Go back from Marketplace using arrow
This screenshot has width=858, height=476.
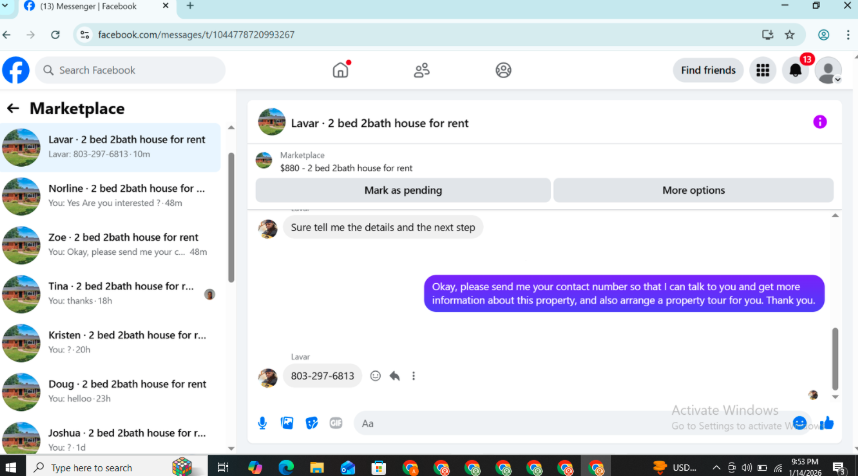coord(13,108)
